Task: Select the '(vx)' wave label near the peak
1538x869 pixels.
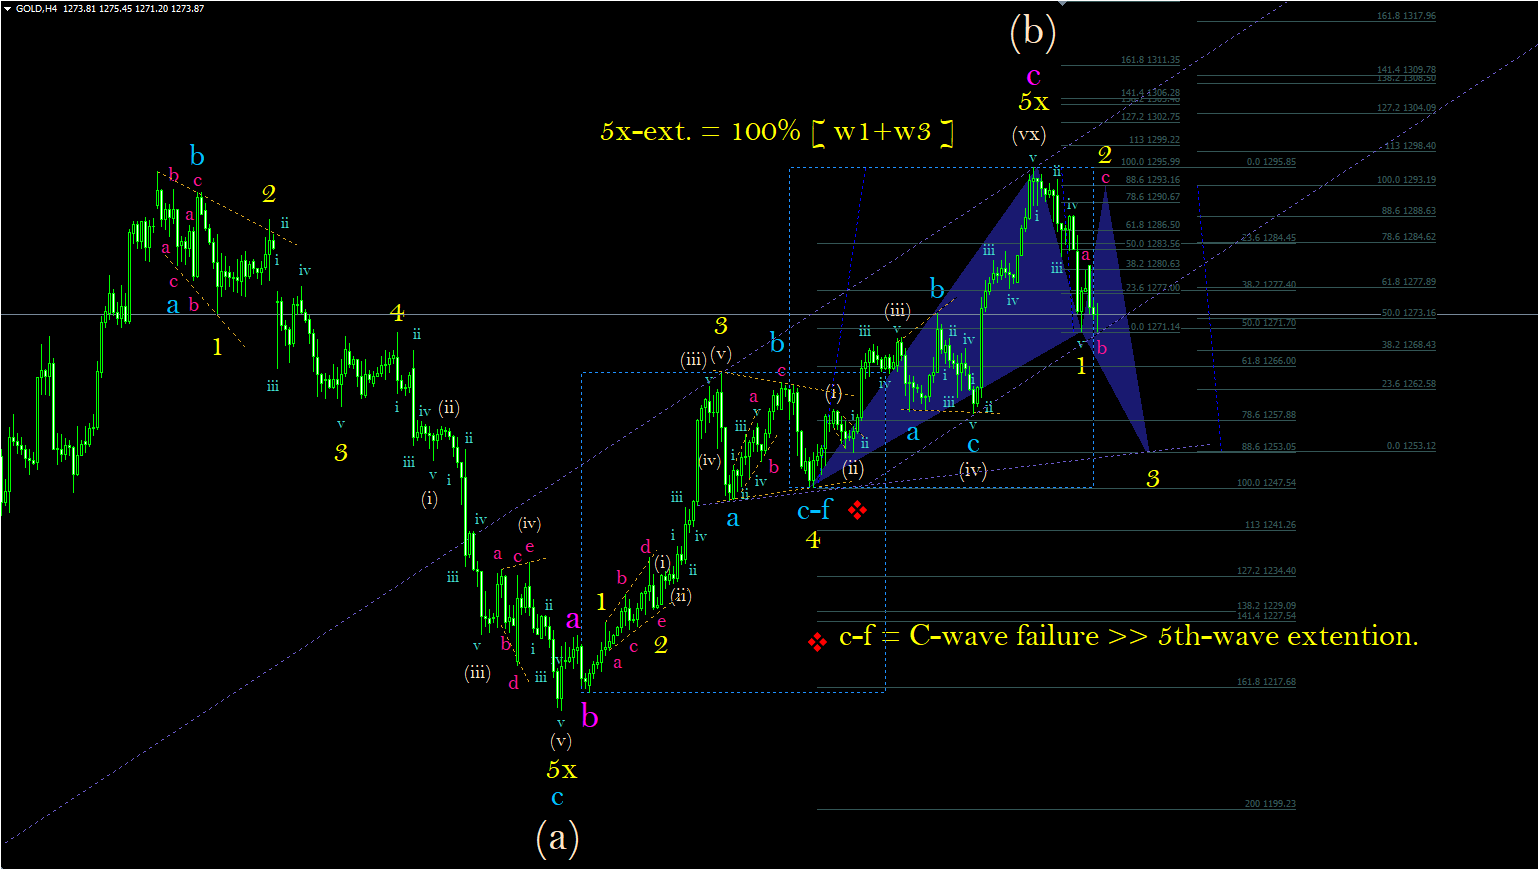Action: (1029, 134)
